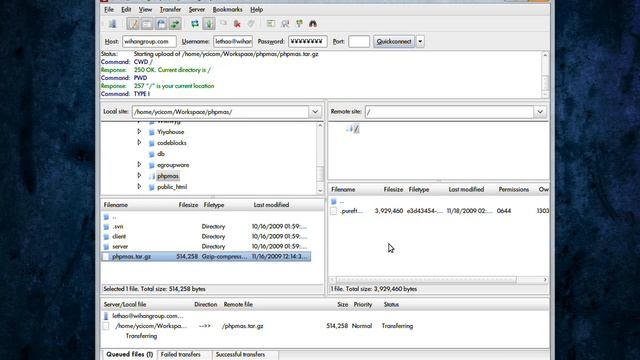Toggle processing of the transfer queue
This screenshot has height=360, width=640.
point(209,24)
